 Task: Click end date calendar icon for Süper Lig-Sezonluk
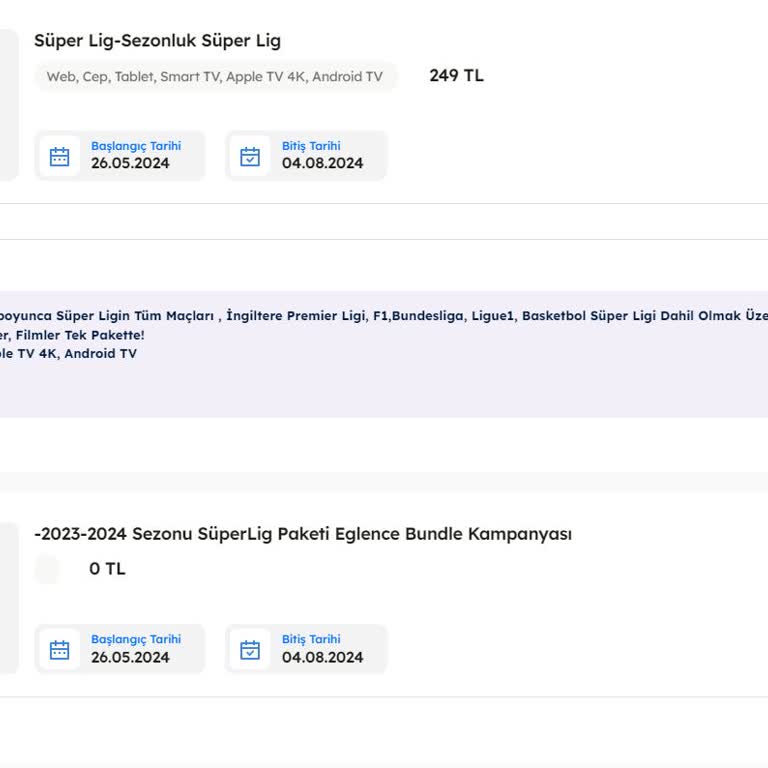pos(250,156)
